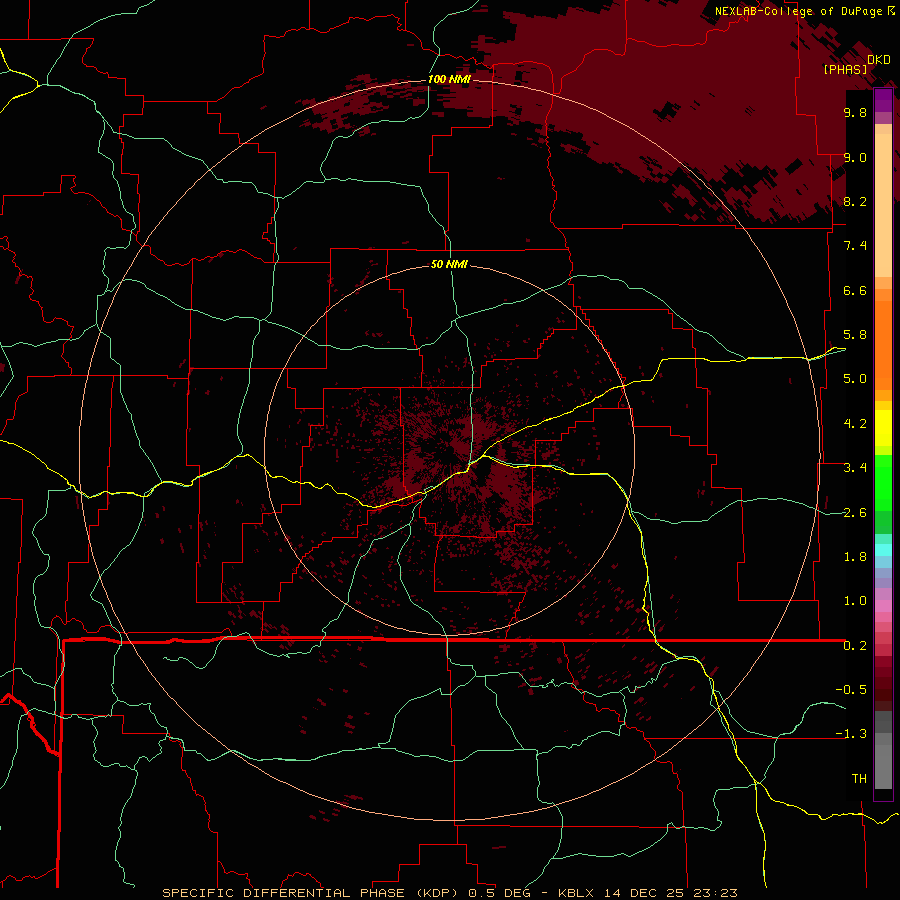Pick the bright green color band on scale
This screenshot has height=900, width=900.
pyautogui.click(x=883, y=483)
